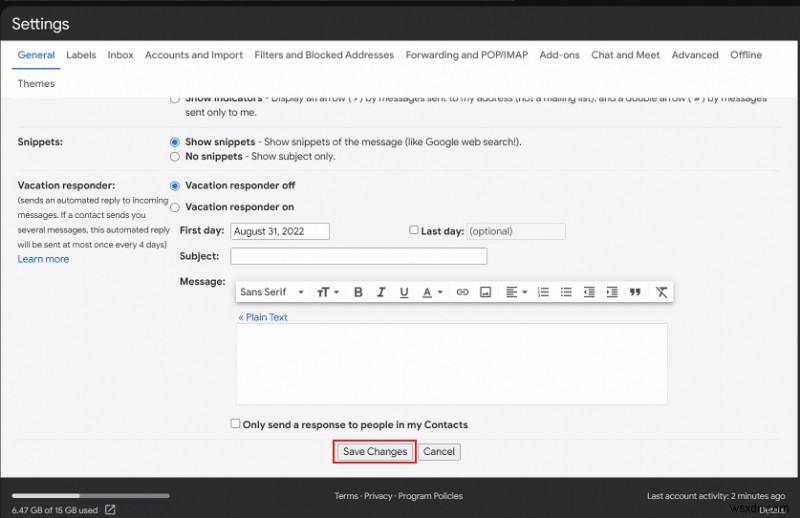The image size is (800, 518).
Task: Insert an image into the message
Action: click(x=485, y=292)
